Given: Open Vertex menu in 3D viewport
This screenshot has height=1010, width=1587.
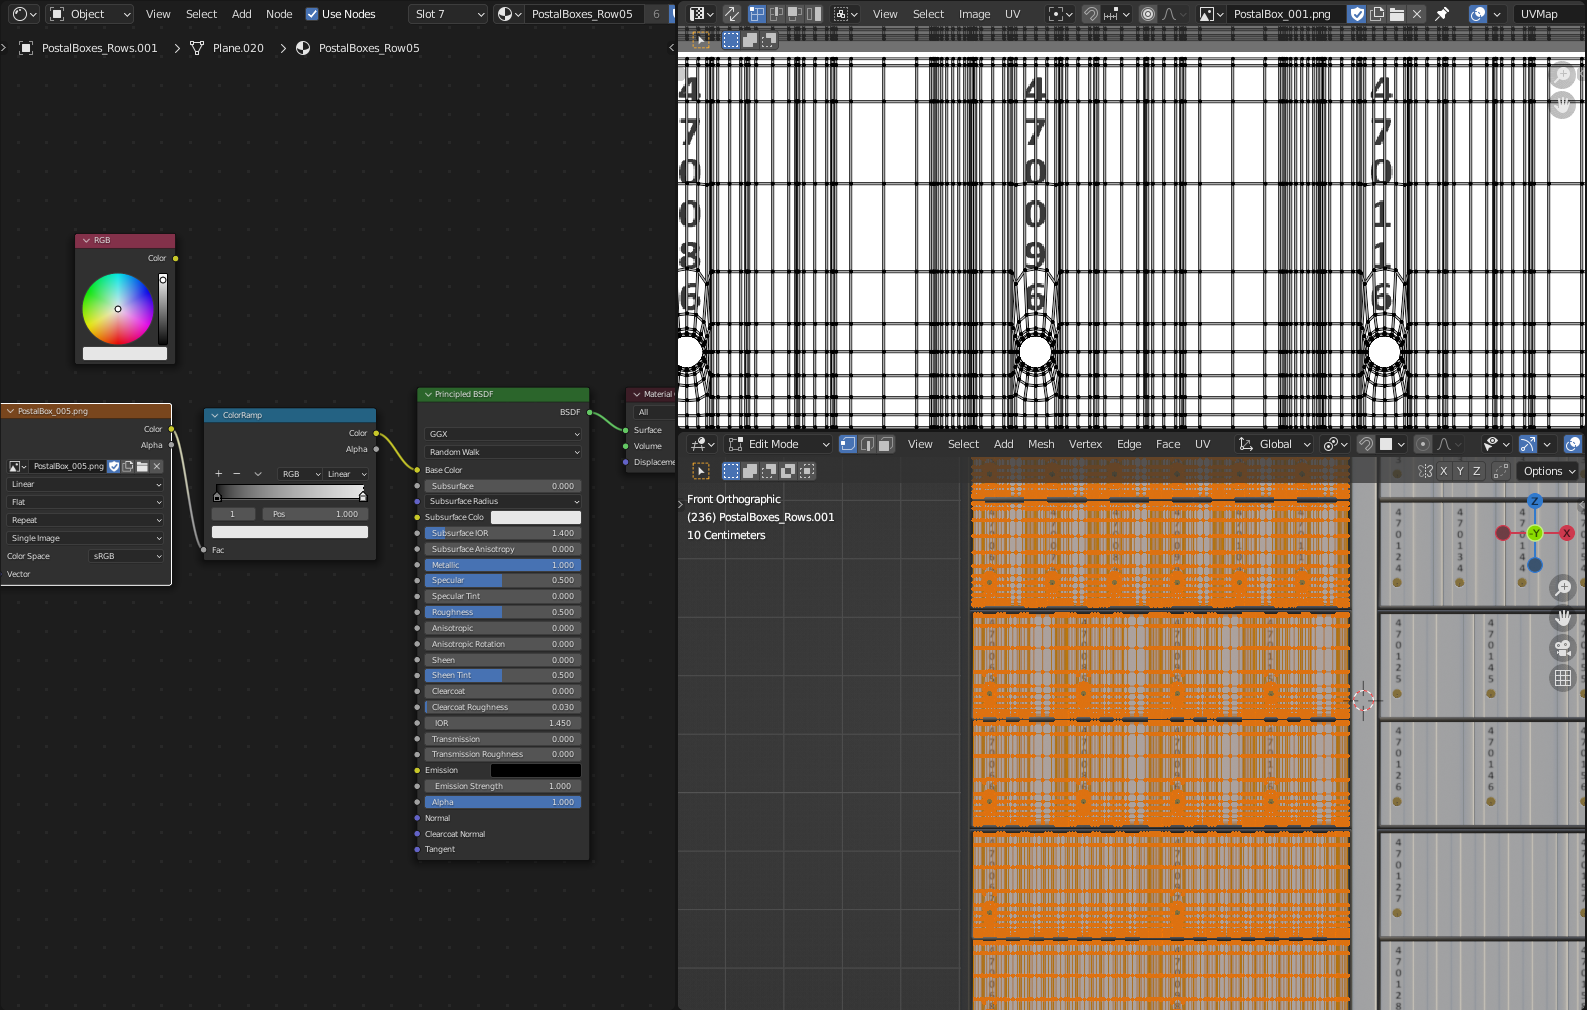Looking at the screenshot, I should (1085, 444).
